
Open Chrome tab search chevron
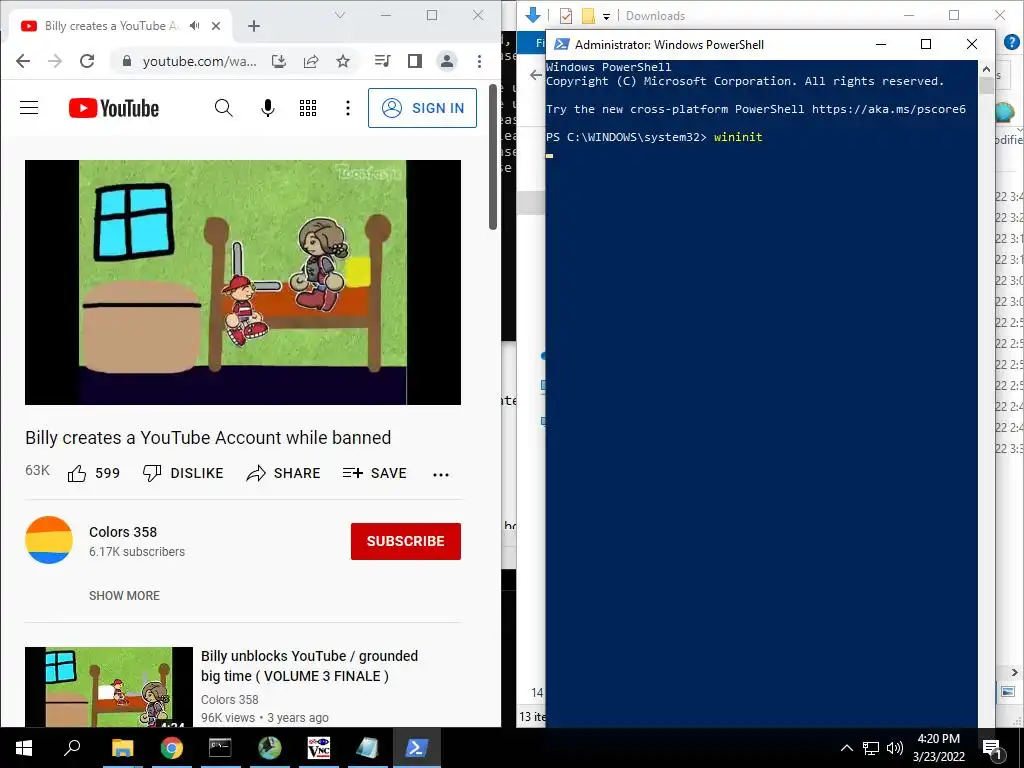pos(340,15)
